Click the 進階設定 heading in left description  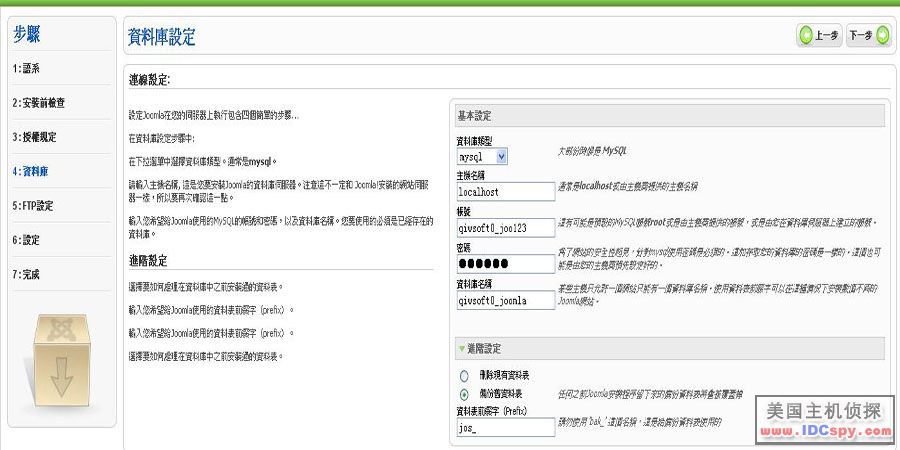tap(148, 261)
